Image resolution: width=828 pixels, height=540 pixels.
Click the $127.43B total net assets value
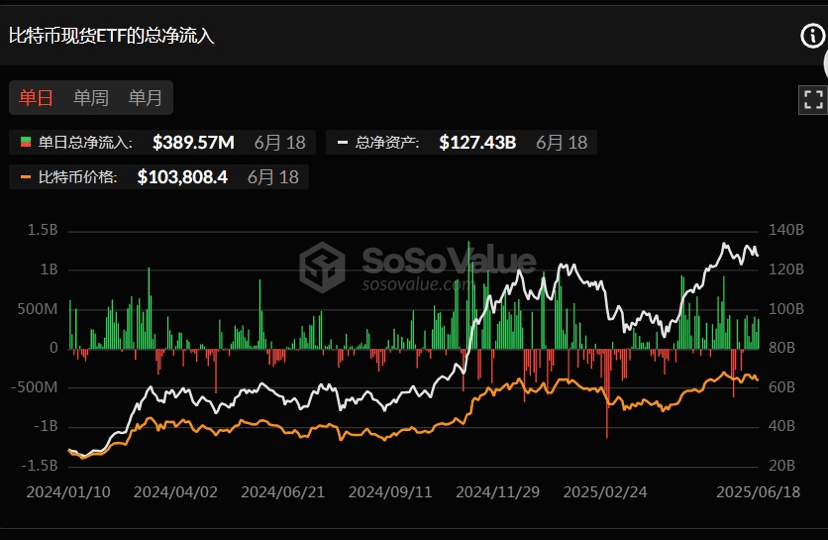click(x=477, y=143)
